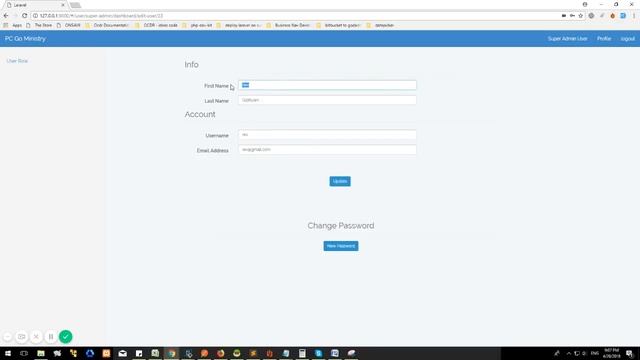Pause the screen recording

click(x=51, y=336)
